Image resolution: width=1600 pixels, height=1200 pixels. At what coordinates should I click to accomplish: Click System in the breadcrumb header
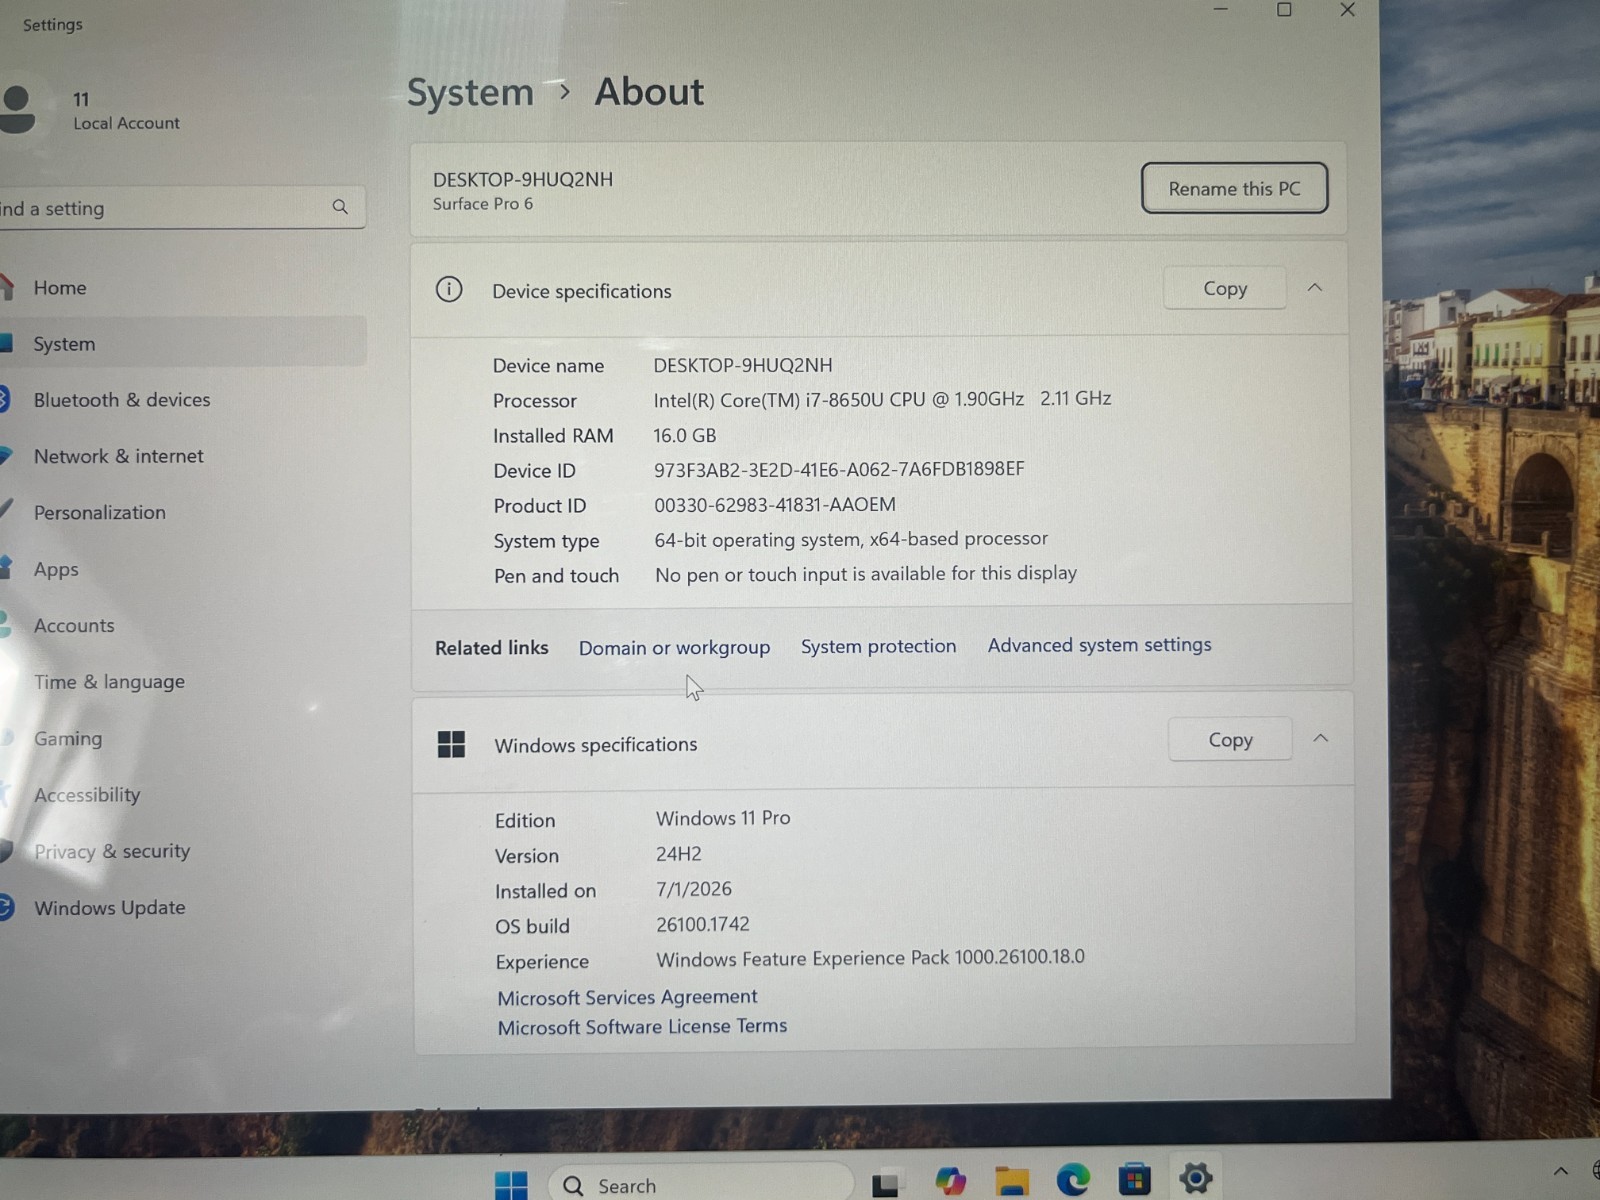470,93
